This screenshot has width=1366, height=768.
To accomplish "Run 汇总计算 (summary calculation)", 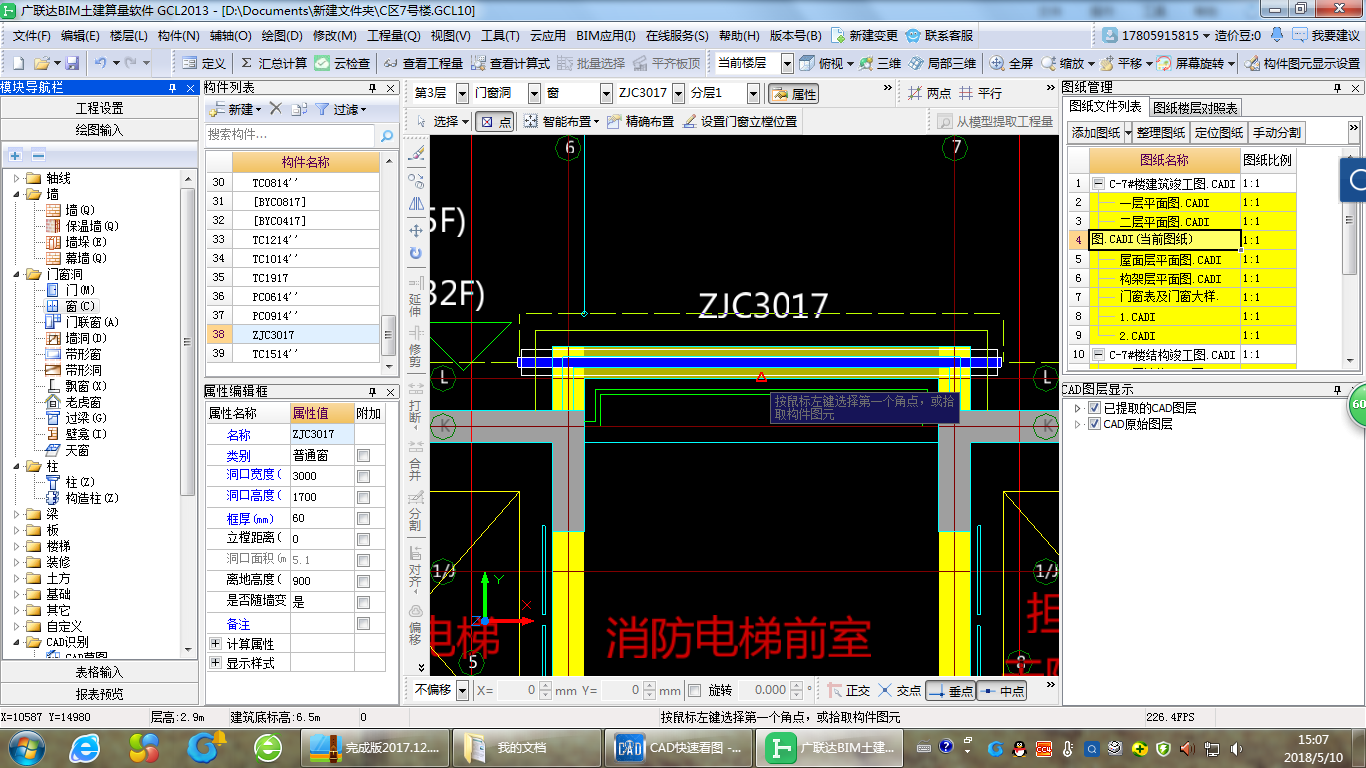I will pyautogui.click(x=273, y=63).
